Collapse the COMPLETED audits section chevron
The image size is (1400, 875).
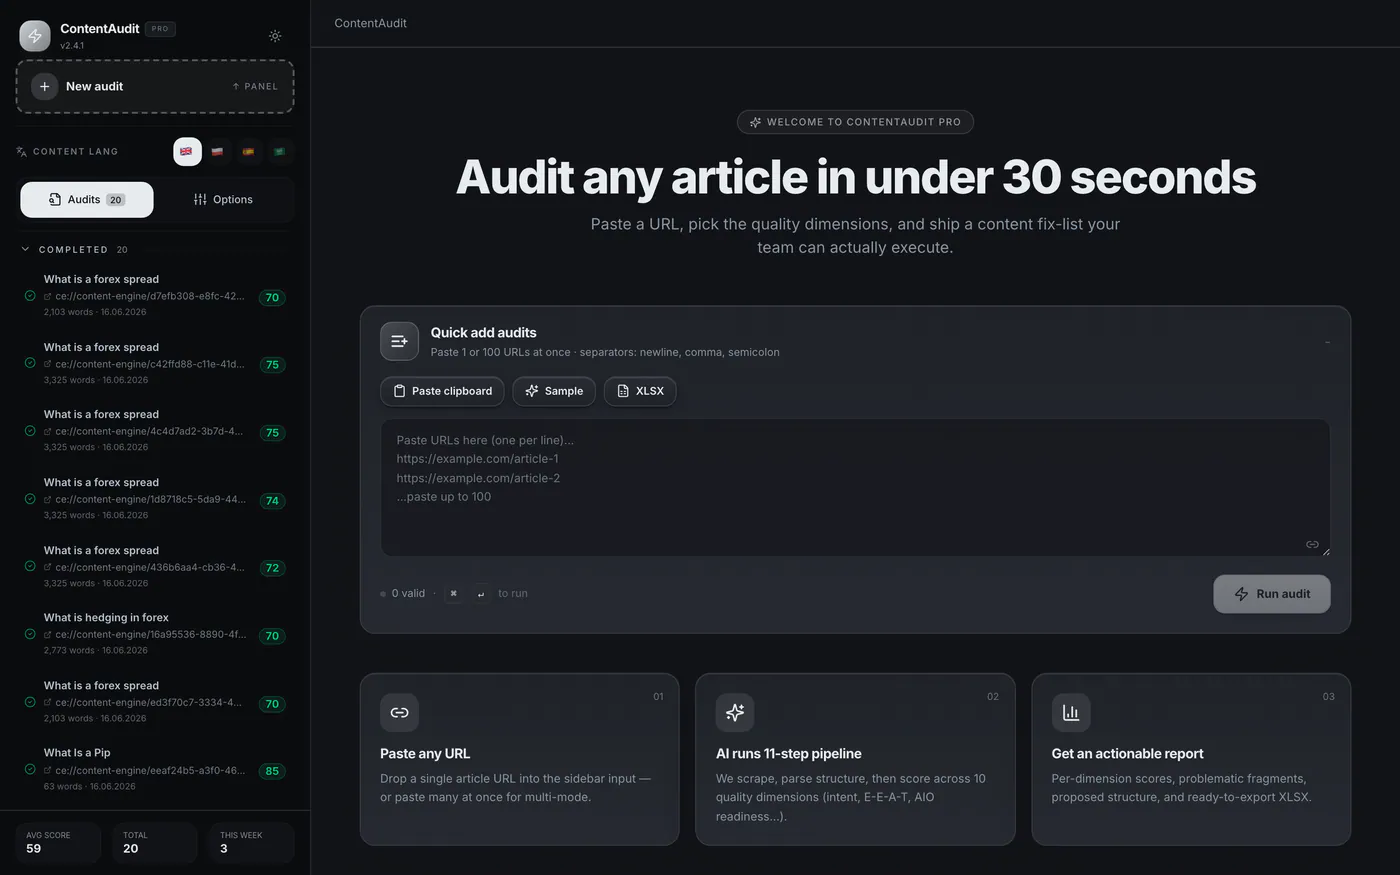(x=26, y=249)
